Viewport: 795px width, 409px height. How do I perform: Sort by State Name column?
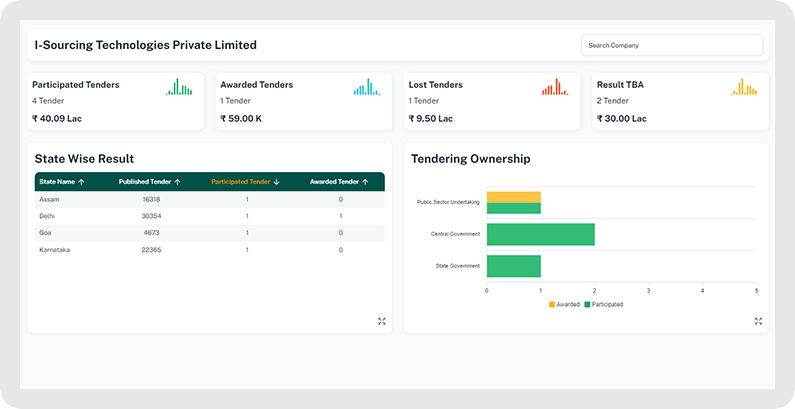coord(61,182)
